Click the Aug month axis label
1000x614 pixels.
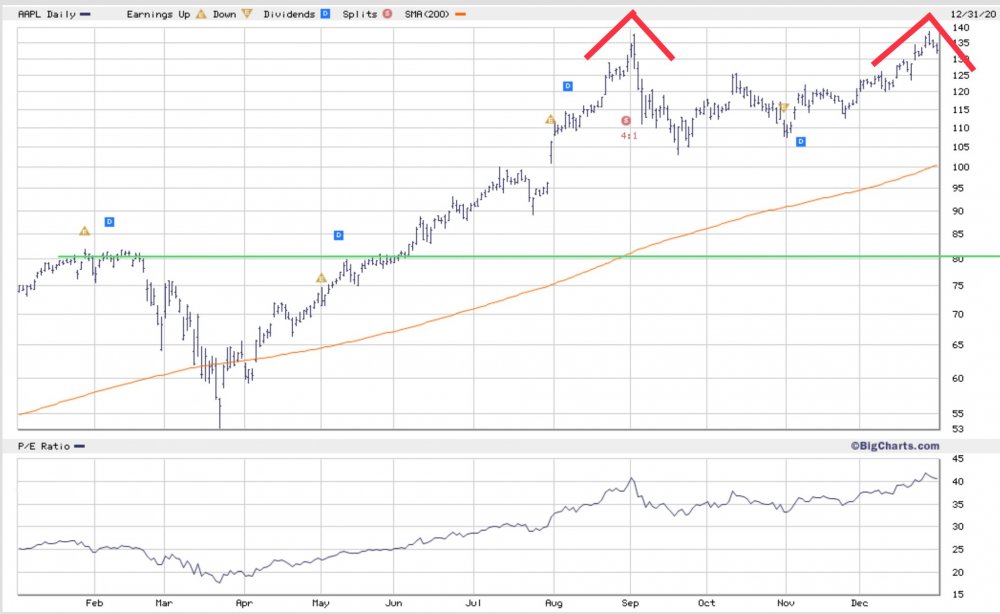pos(554,603)
